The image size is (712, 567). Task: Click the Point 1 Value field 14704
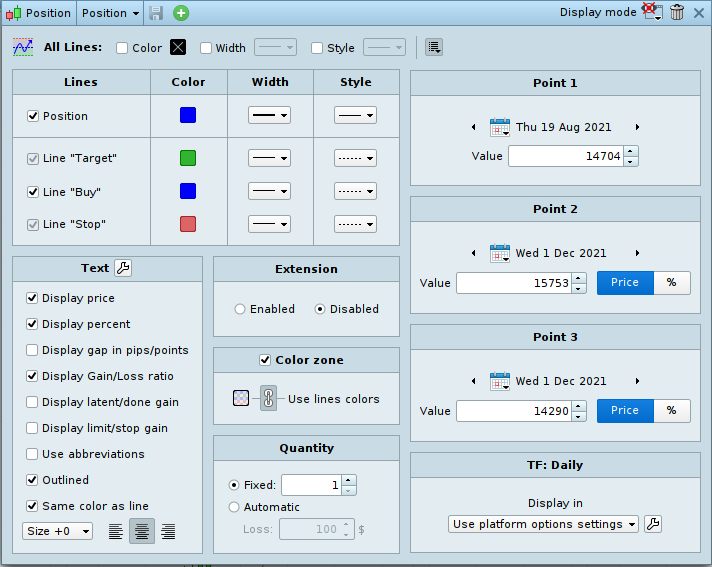point(566,156)
